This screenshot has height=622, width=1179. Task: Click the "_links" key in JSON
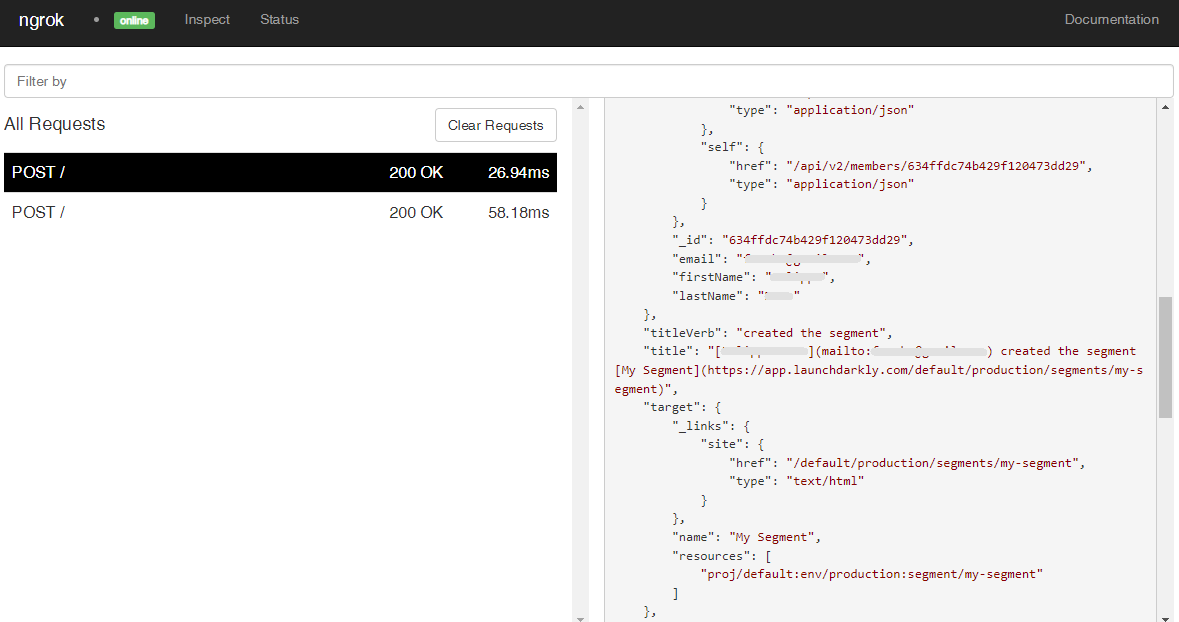[x=700, y=426]
